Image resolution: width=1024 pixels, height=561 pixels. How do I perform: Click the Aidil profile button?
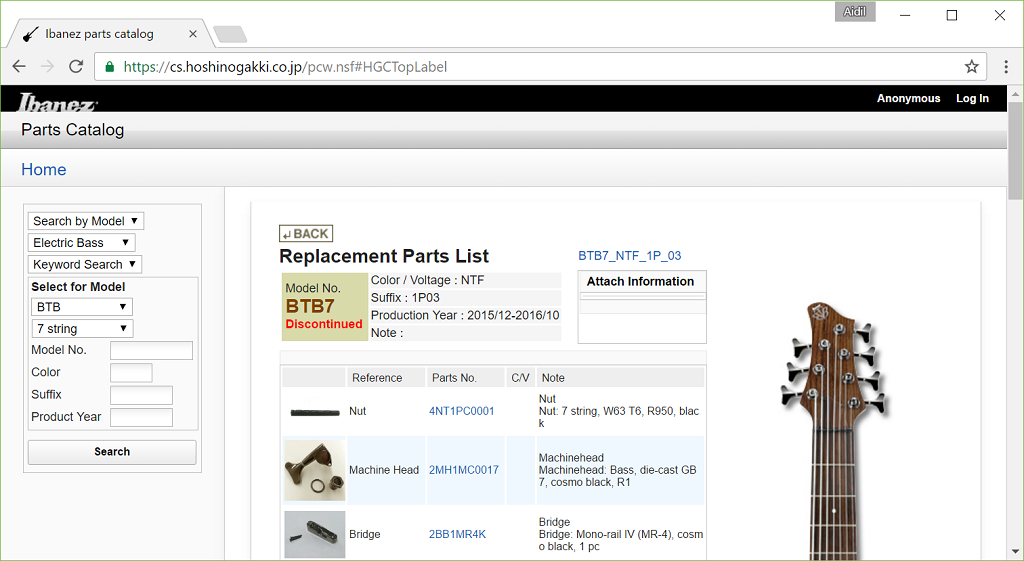coord(854,12)
